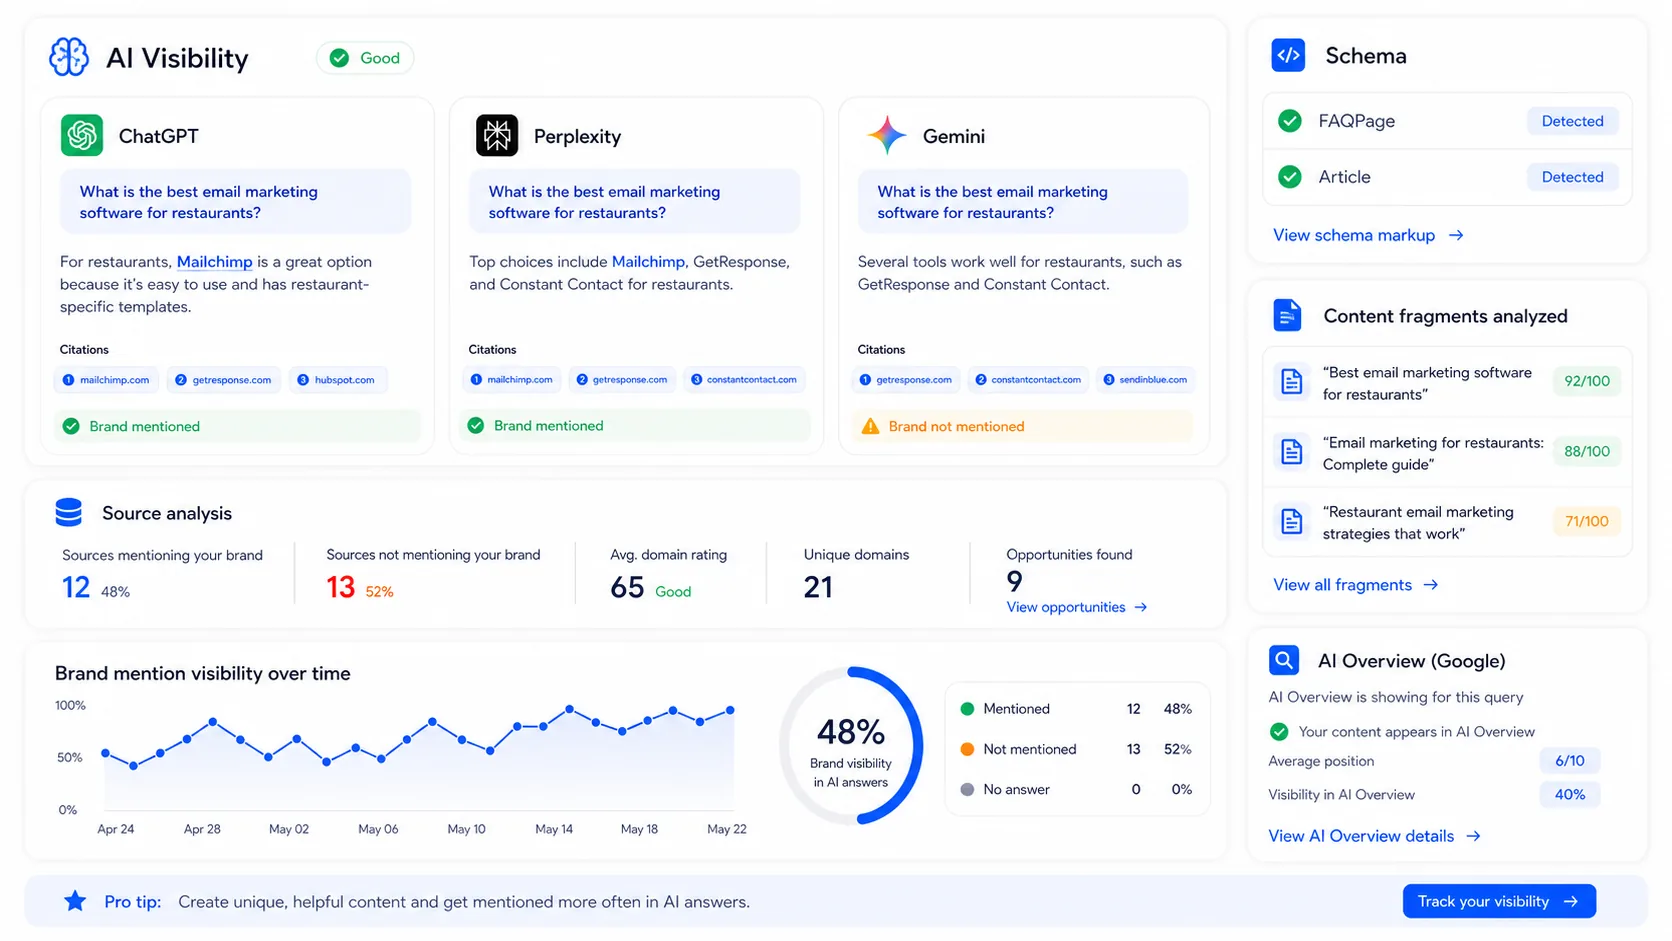Click the 'Restaurant email marketing strategies that work' fragment
Image resolution: width=1672 pixels, height=941 pixels.
(x=1447, y=522)
